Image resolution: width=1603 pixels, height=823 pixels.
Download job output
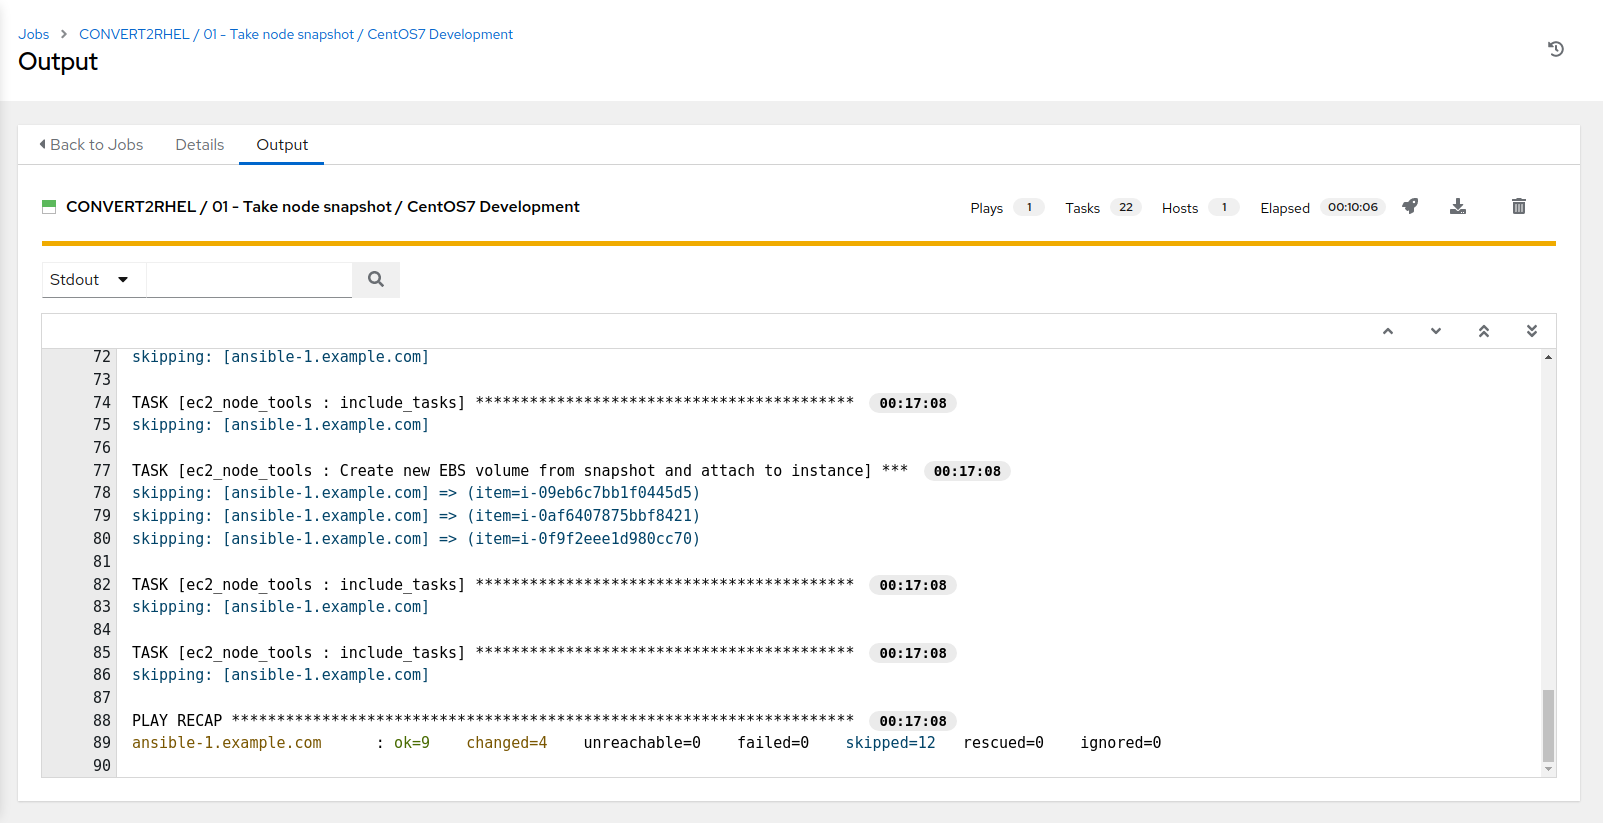[1458, 206]
